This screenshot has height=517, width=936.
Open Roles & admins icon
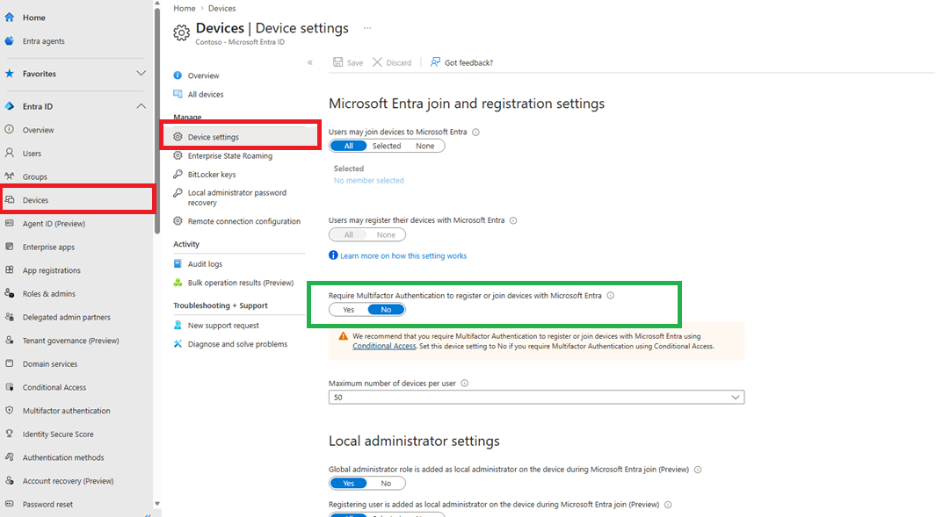[x=9, y=293]
